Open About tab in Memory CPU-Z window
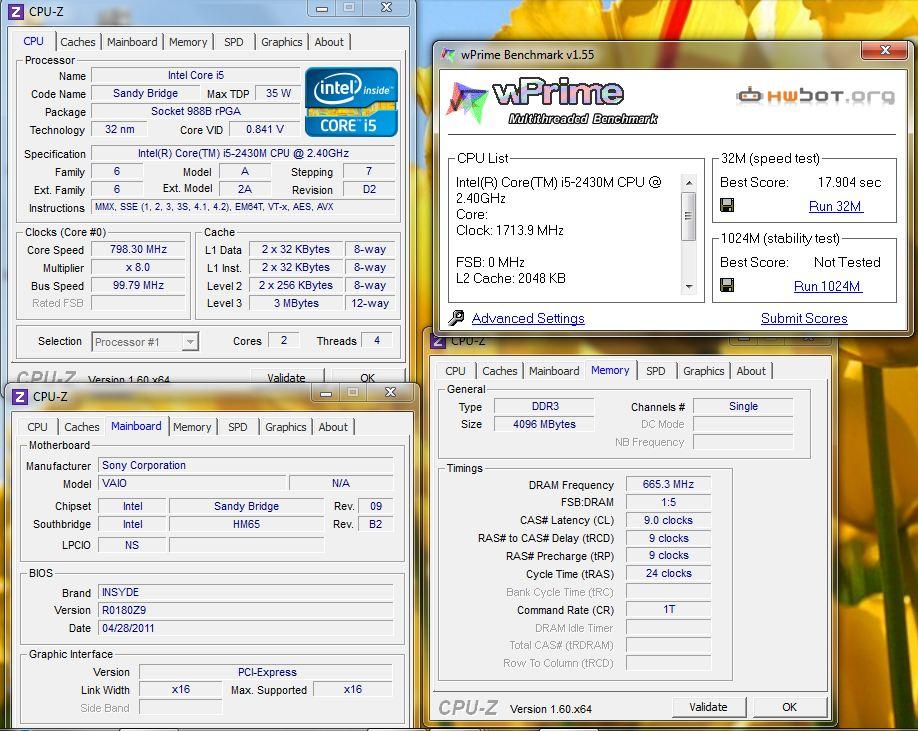The image size is (918, 731). click(x=751, y=371)
